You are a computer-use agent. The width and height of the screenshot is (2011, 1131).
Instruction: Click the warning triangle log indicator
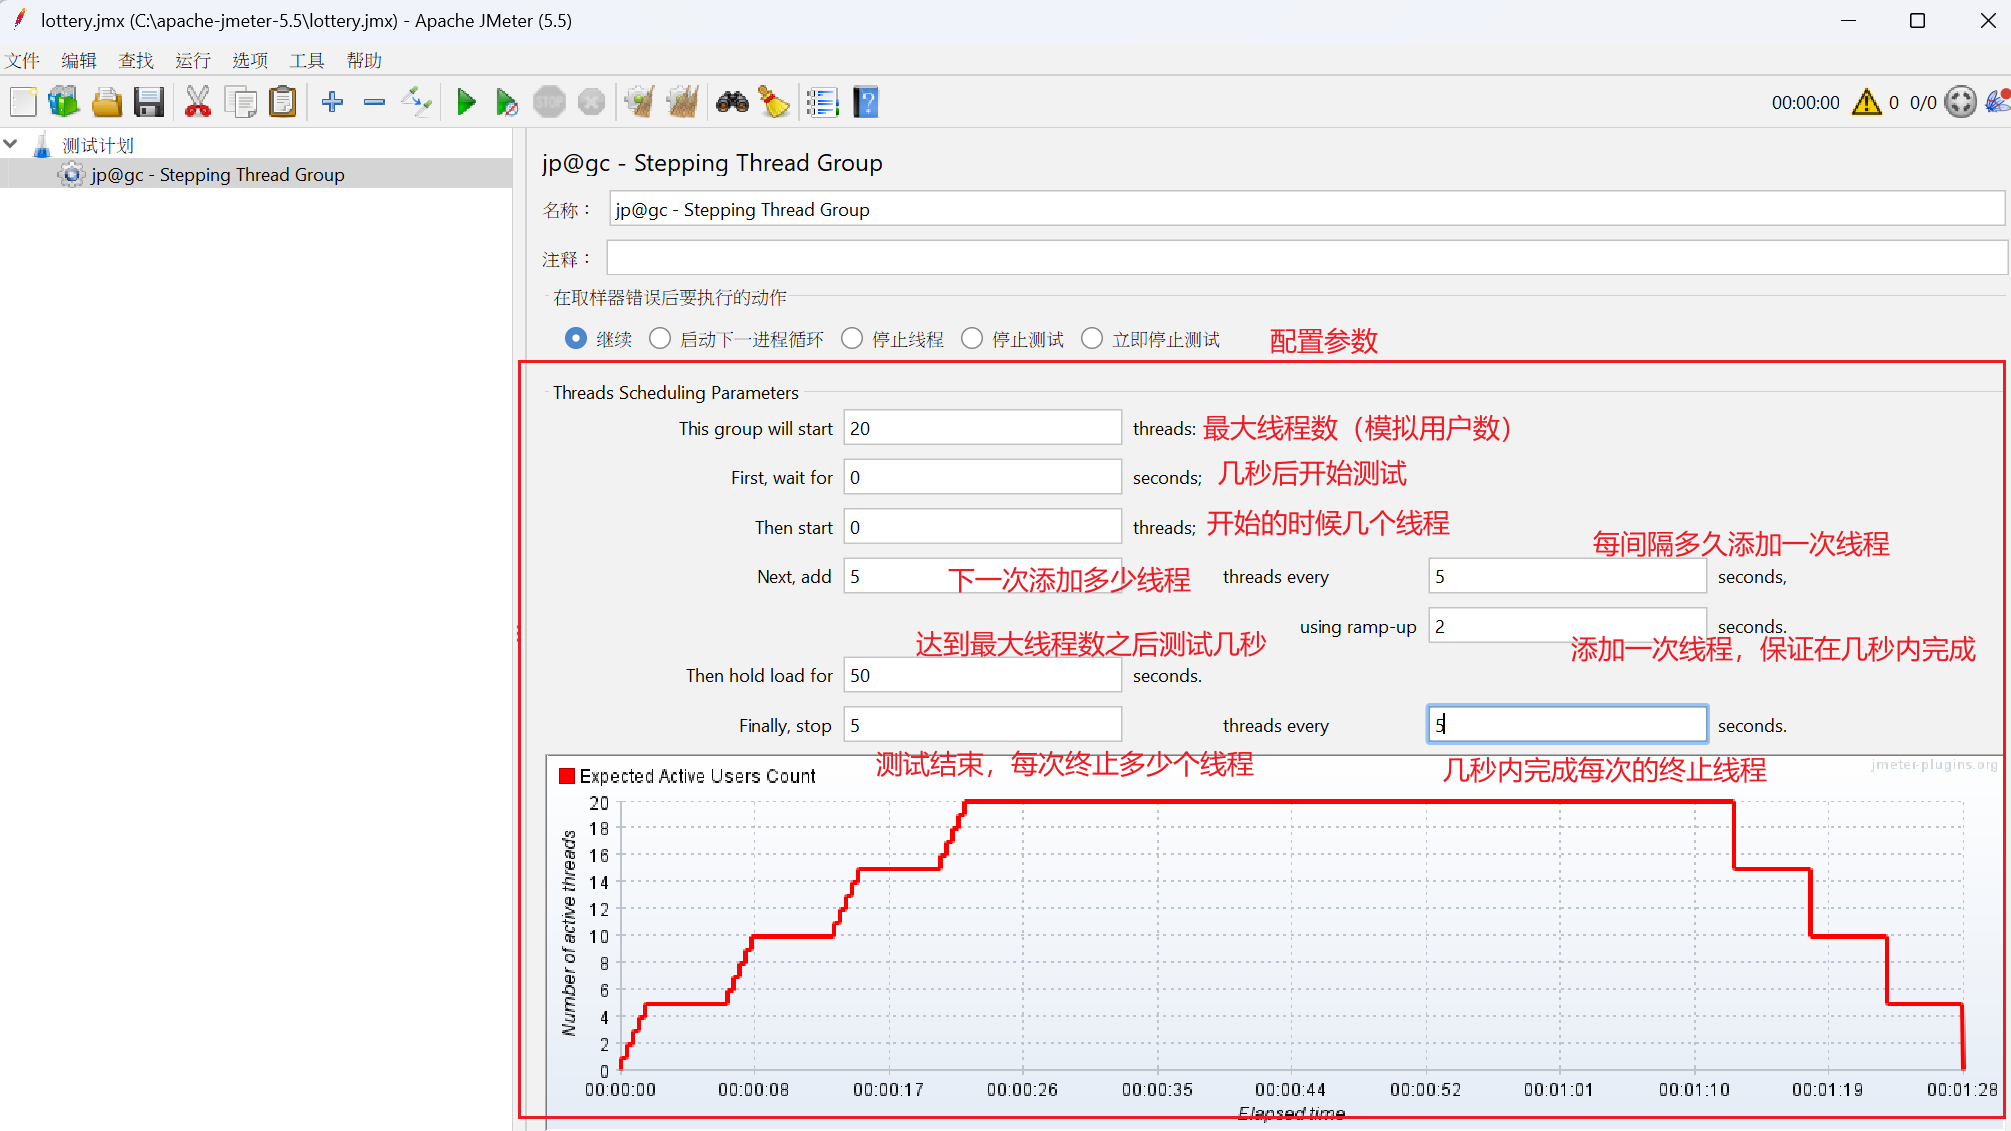1866,102
